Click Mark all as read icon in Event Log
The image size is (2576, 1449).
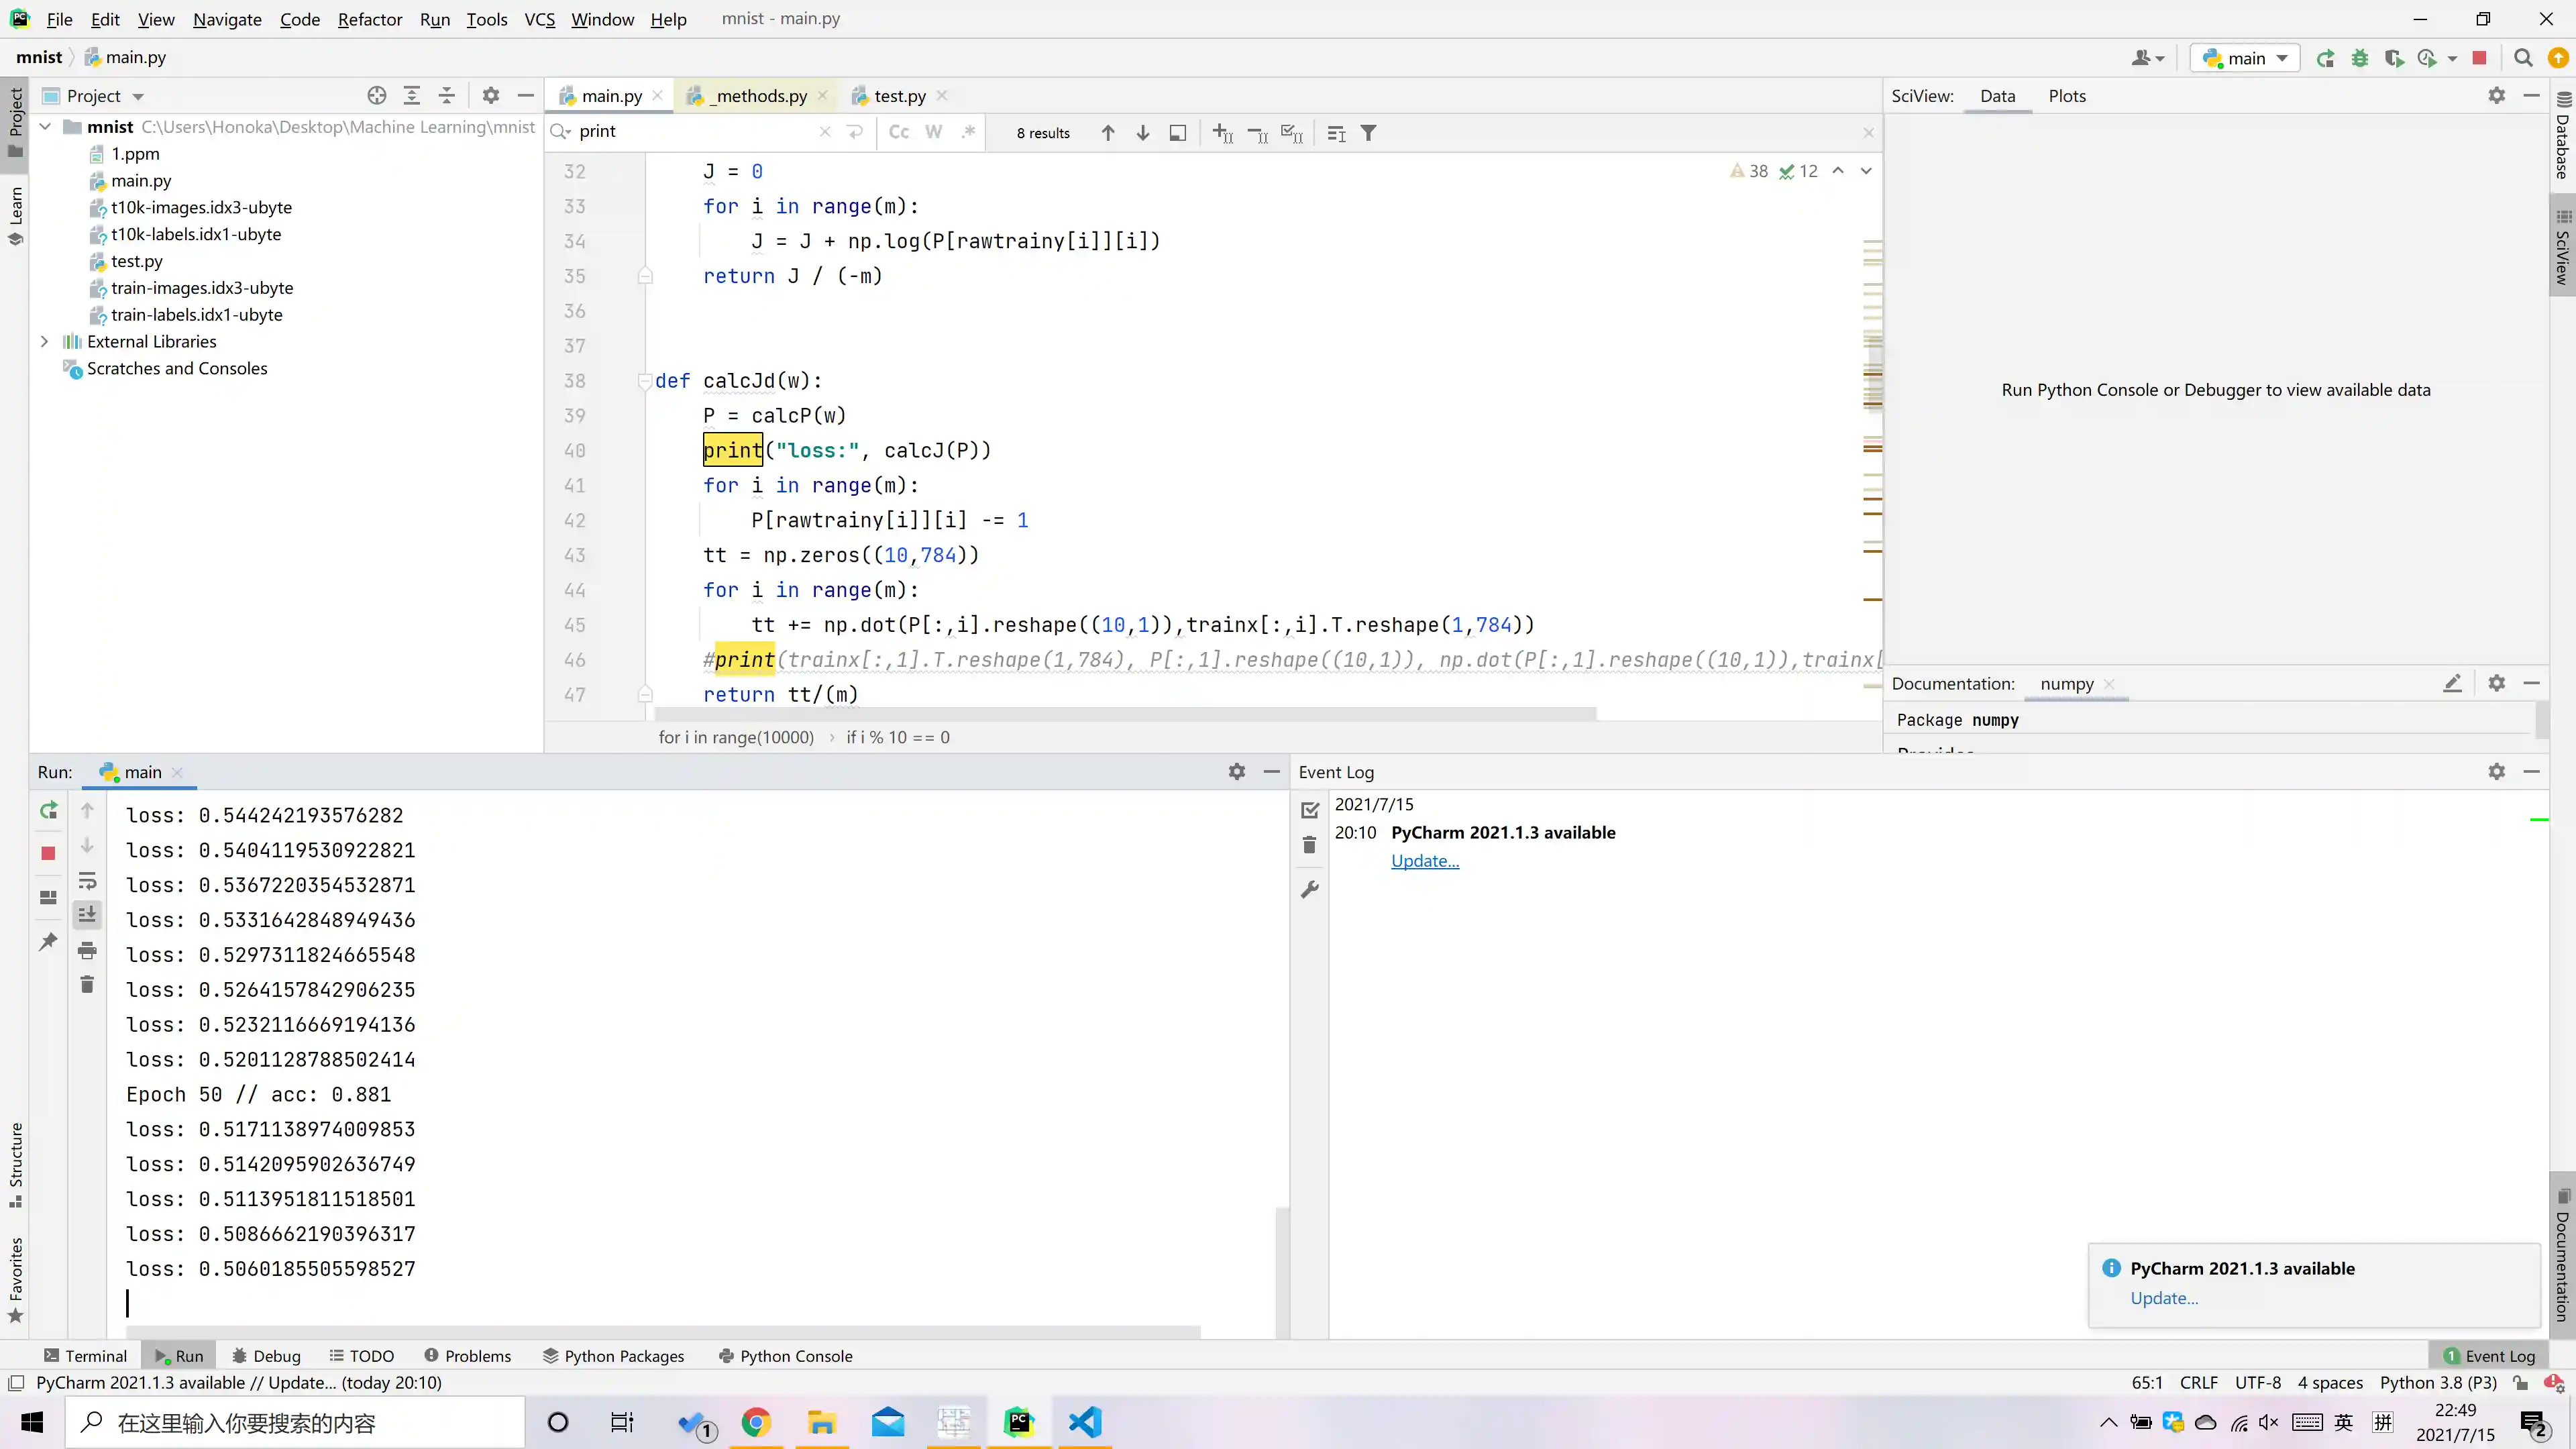click(x=1310, y=811)
